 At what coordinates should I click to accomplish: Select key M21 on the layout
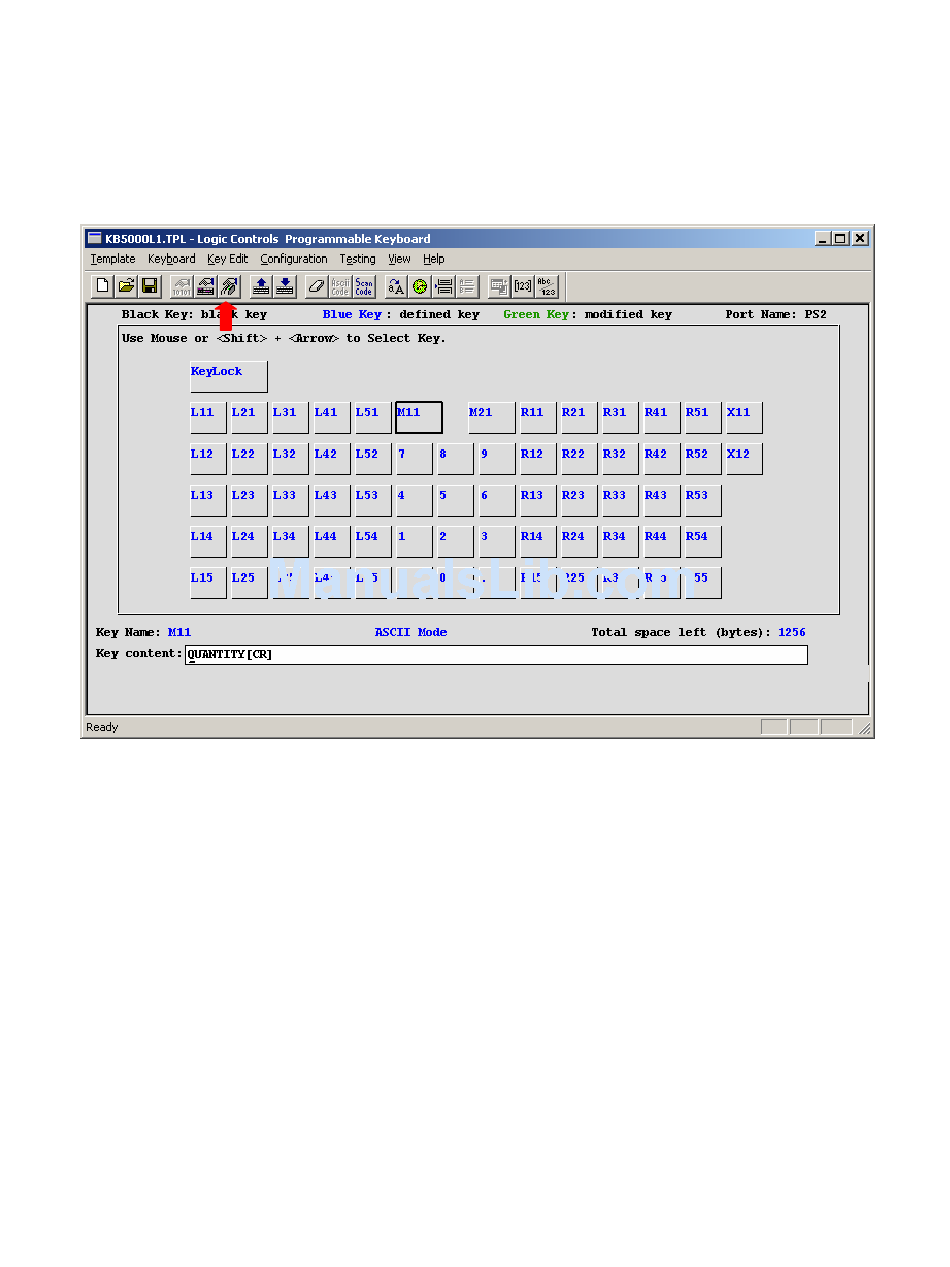pyautogui.click(x=492, y=418)
